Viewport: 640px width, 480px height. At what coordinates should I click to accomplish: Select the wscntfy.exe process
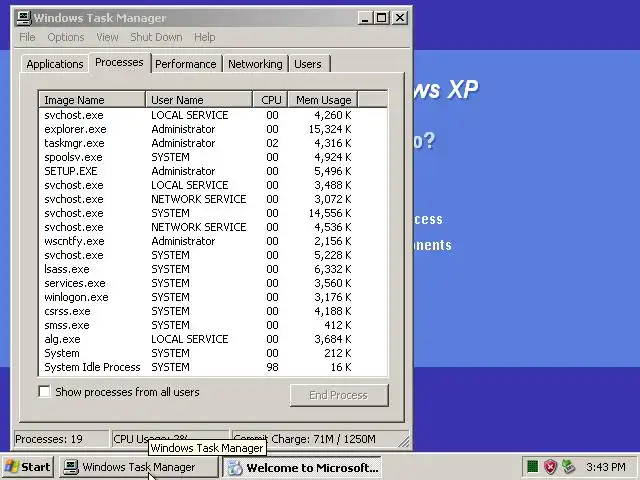coord(213,241)
